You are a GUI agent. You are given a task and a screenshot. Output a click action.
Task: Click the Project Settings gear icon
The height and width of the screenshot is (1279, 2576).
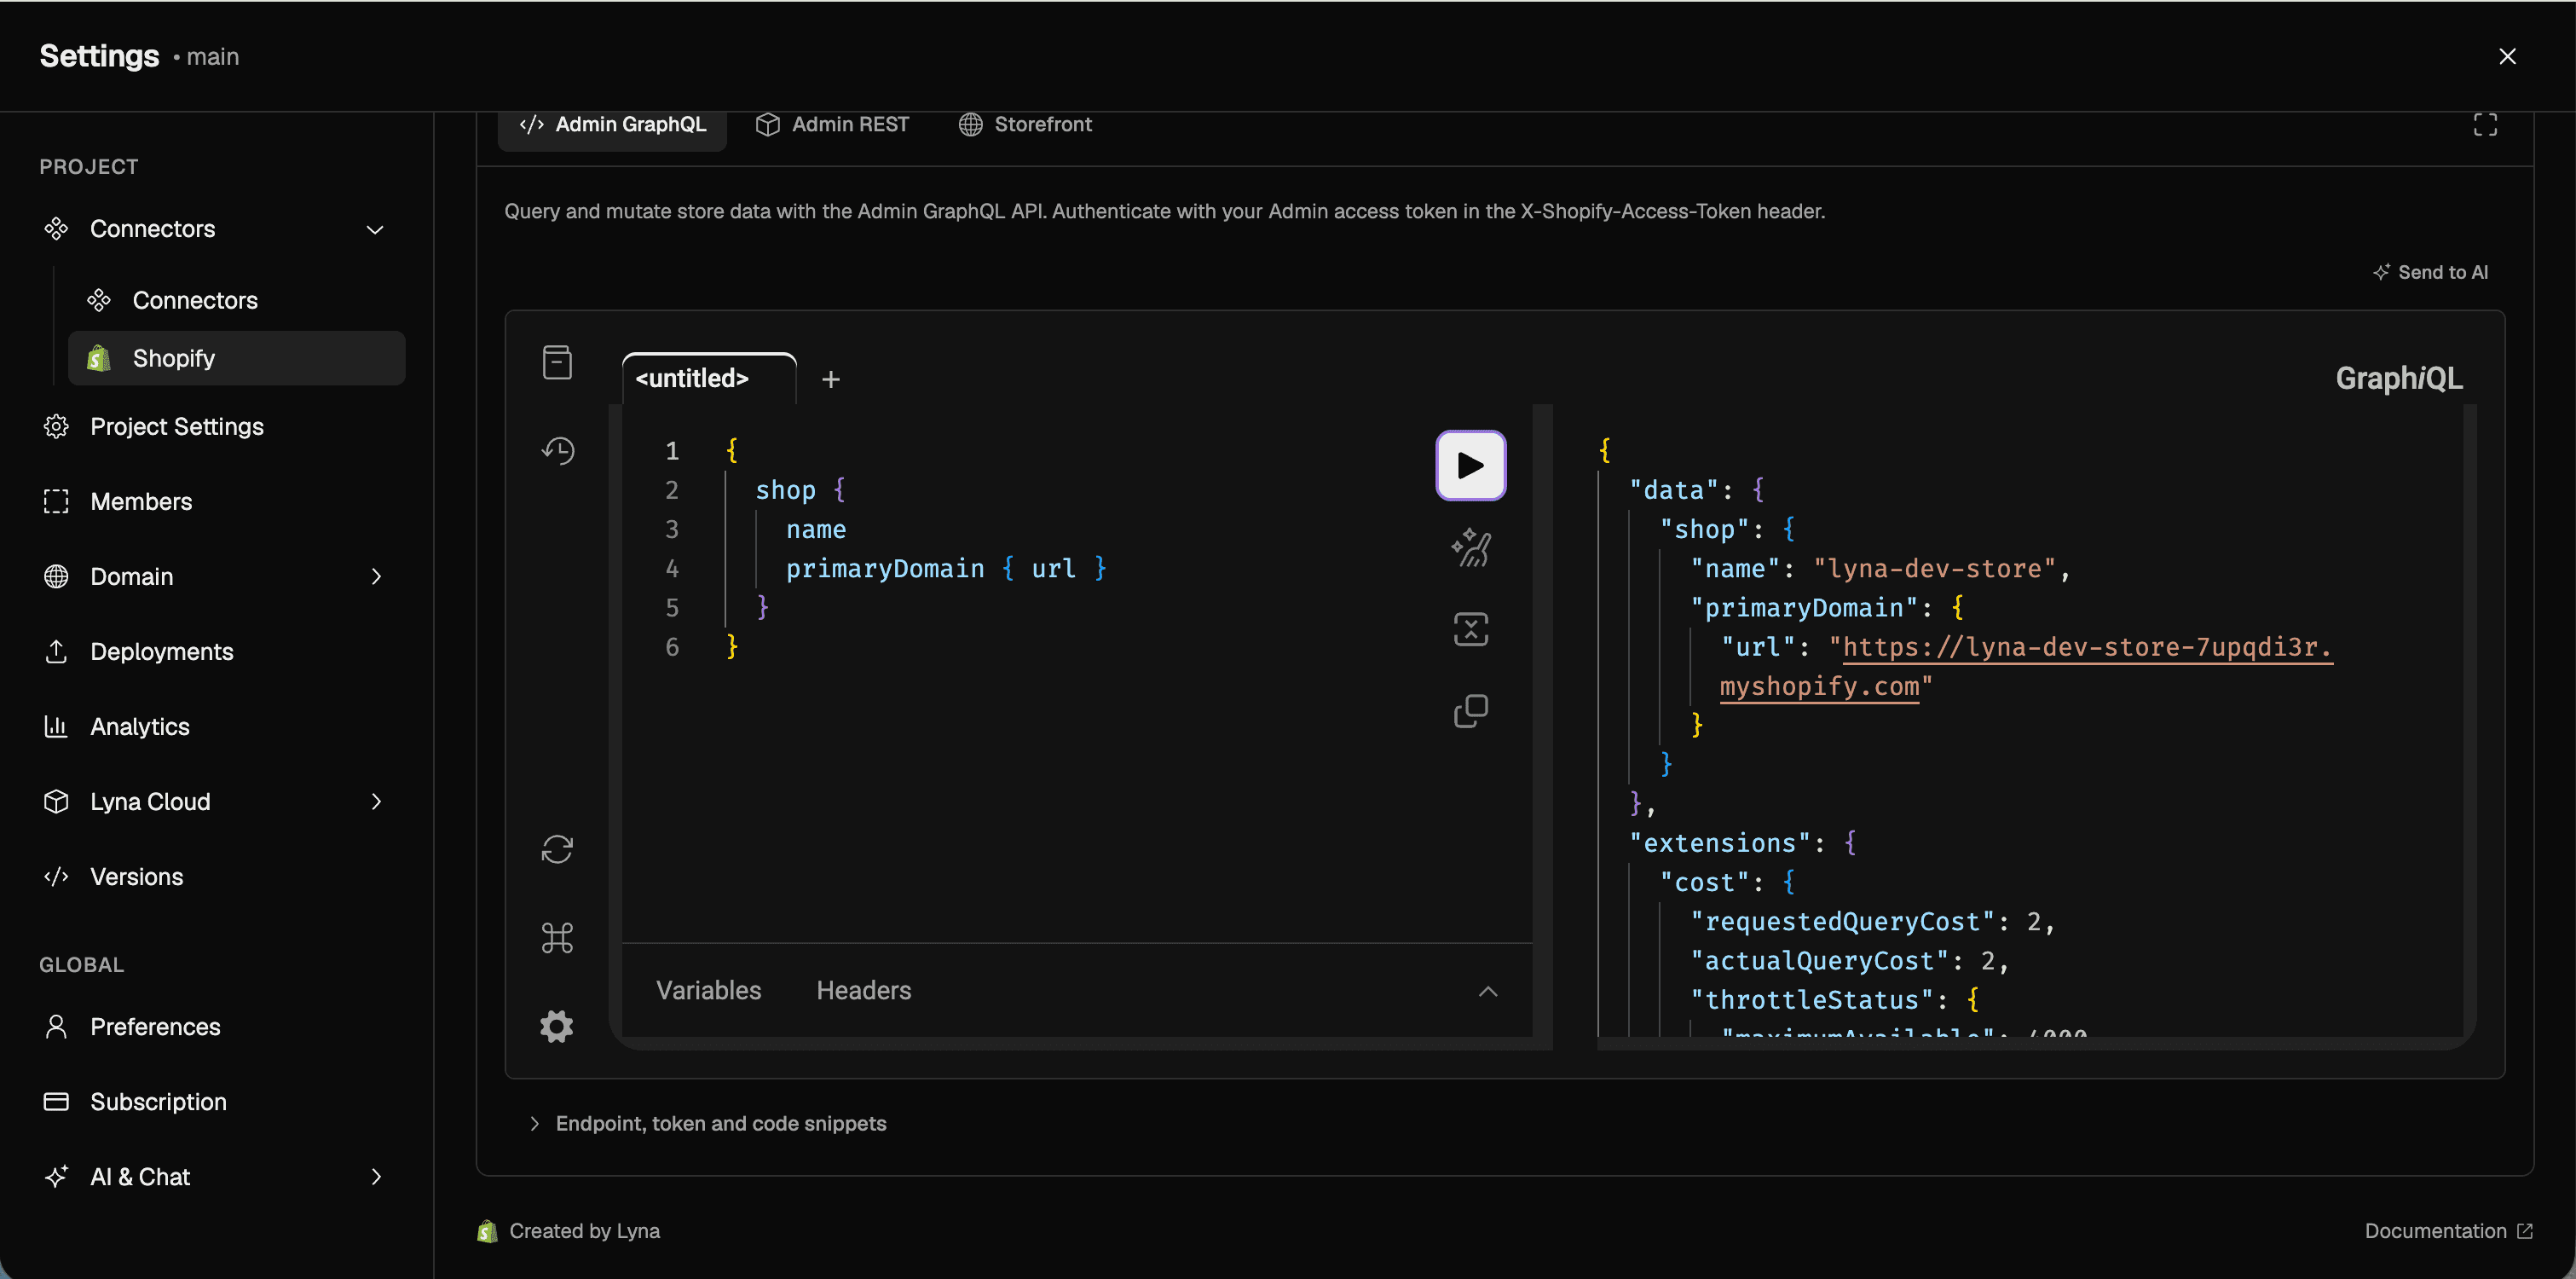[56, 426]
